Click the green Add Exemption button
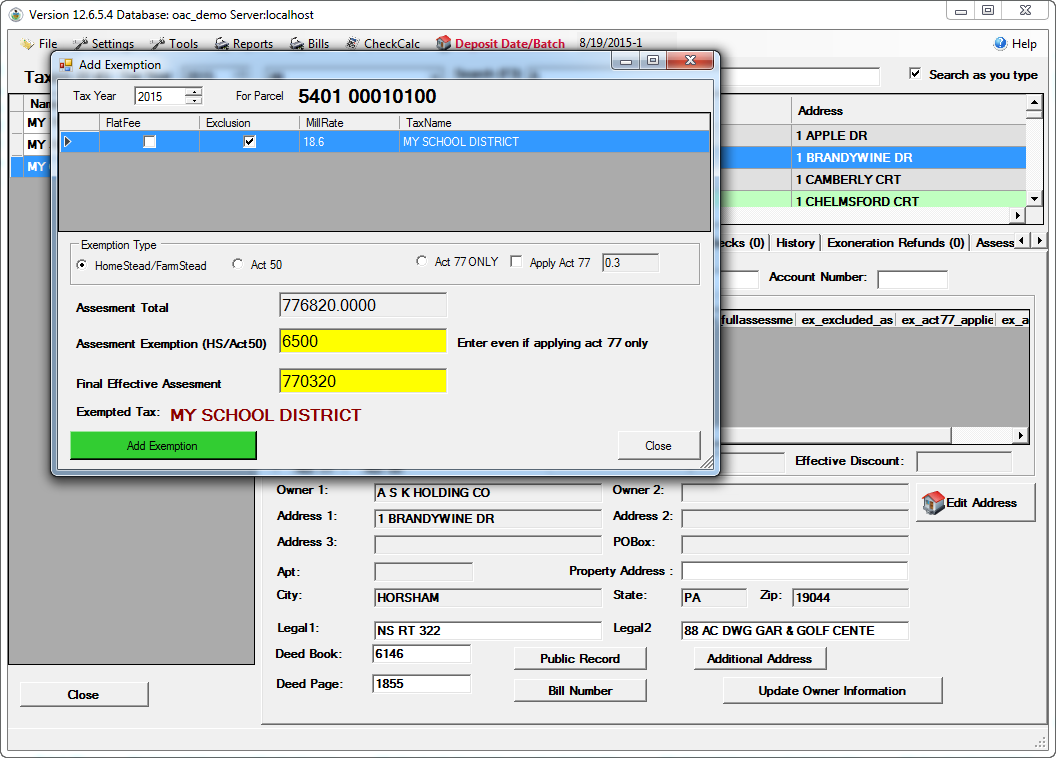Image resolution: width=1056 pixels, height=758 pixels. point(163,446)
